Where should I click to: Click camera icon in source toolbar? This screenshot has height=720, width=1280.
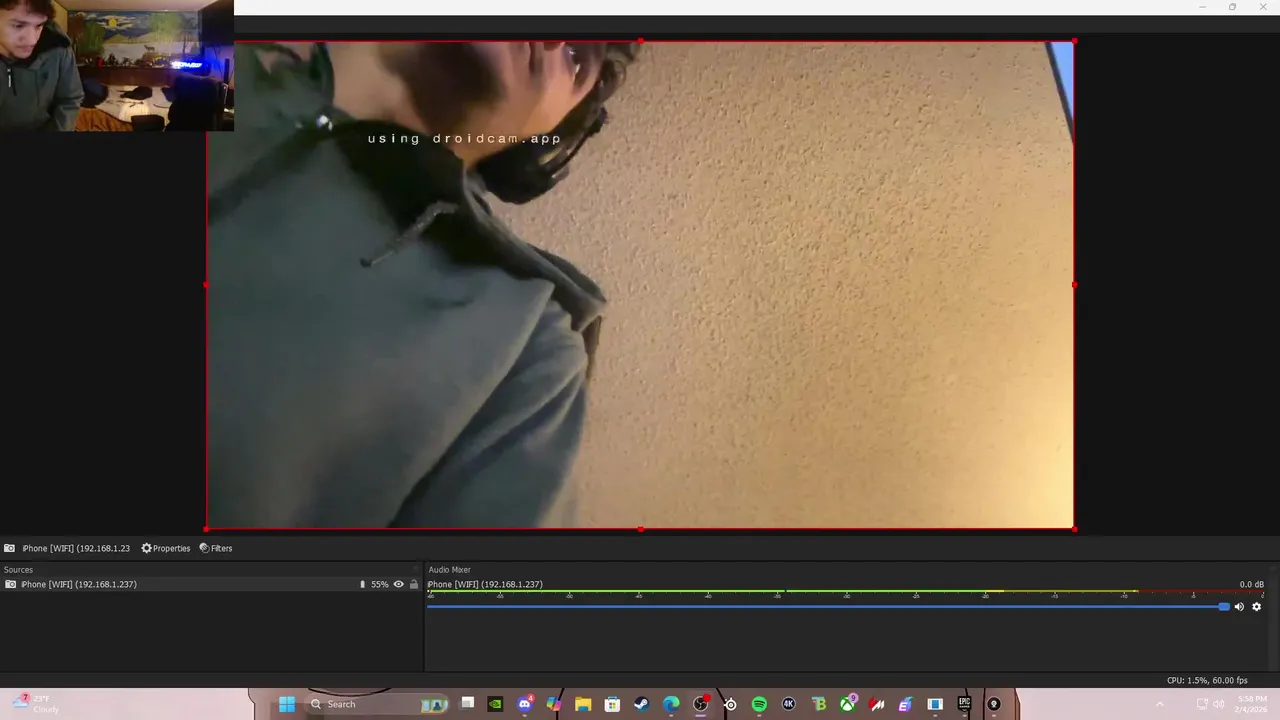tap(9, 548)
